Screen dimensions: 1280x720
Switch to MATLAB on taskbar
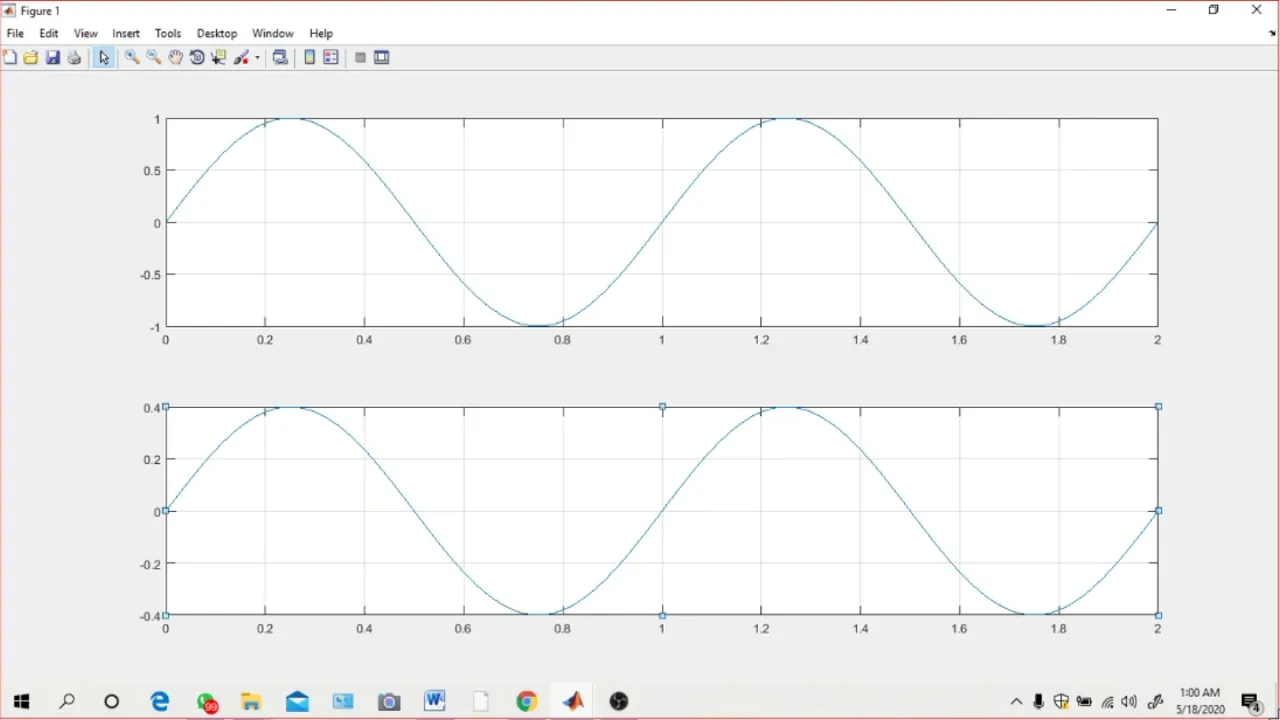click(573, 702)
